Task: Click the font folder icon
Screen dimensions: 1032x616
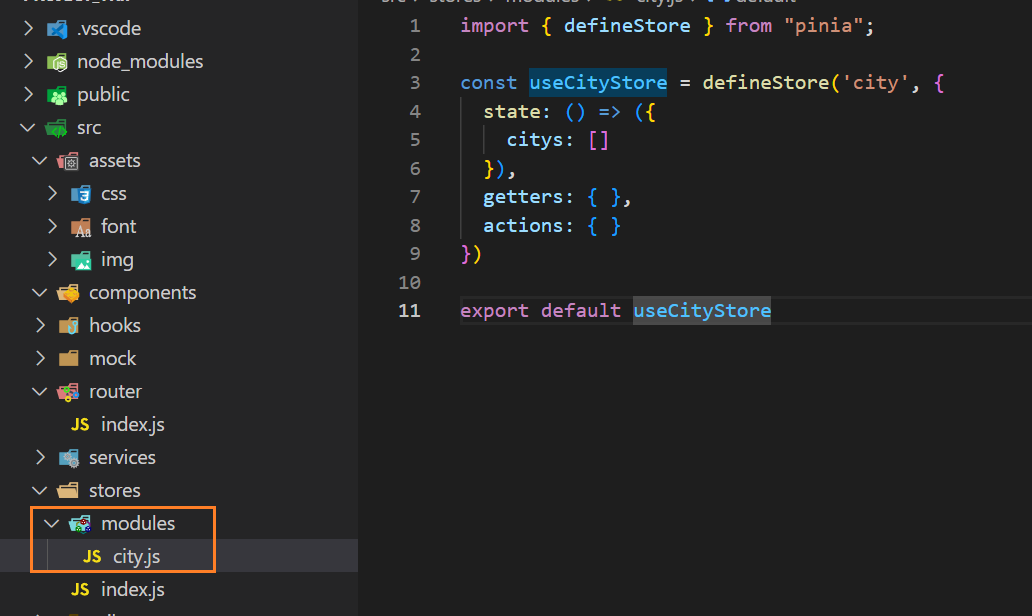Action: coord(81,227)
